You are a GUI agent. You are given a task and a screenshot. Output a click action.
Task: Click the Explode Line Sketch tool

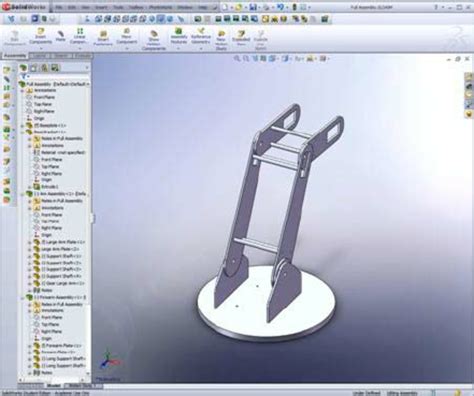[x=260, y=40]
